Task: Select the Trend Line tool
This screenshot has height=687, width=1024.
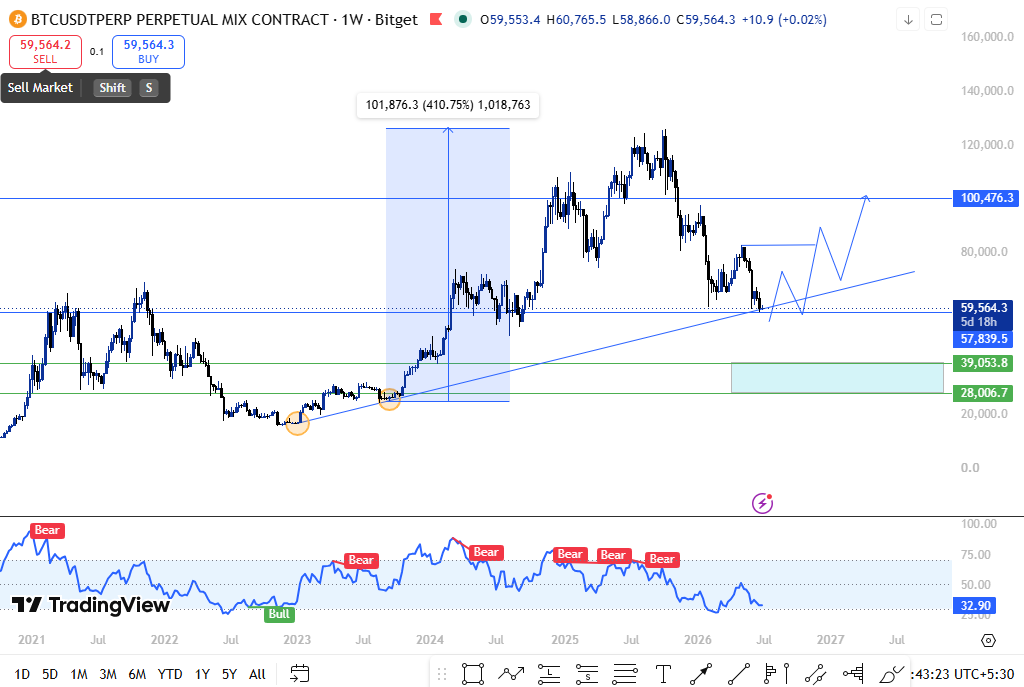Action: coord(739,674)
